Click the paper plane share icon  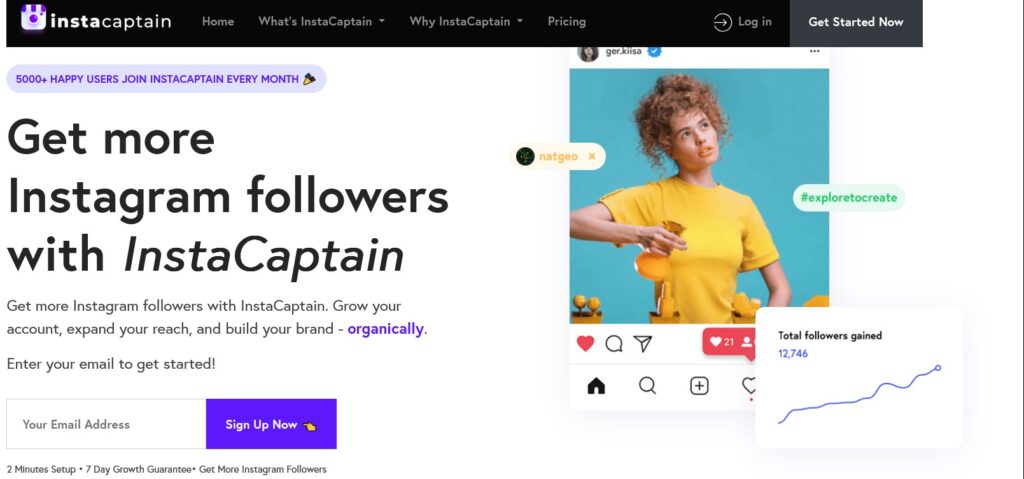point(643,344)
